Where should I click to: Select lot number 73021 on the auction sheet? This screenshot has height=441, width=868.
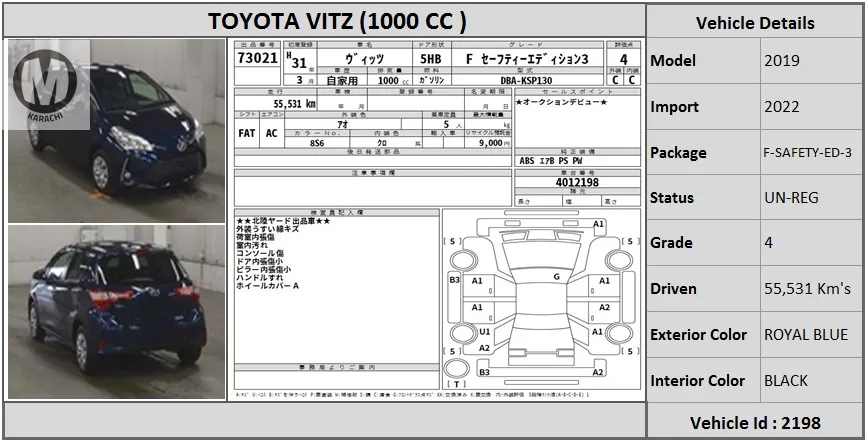click(x=257, y=58)
